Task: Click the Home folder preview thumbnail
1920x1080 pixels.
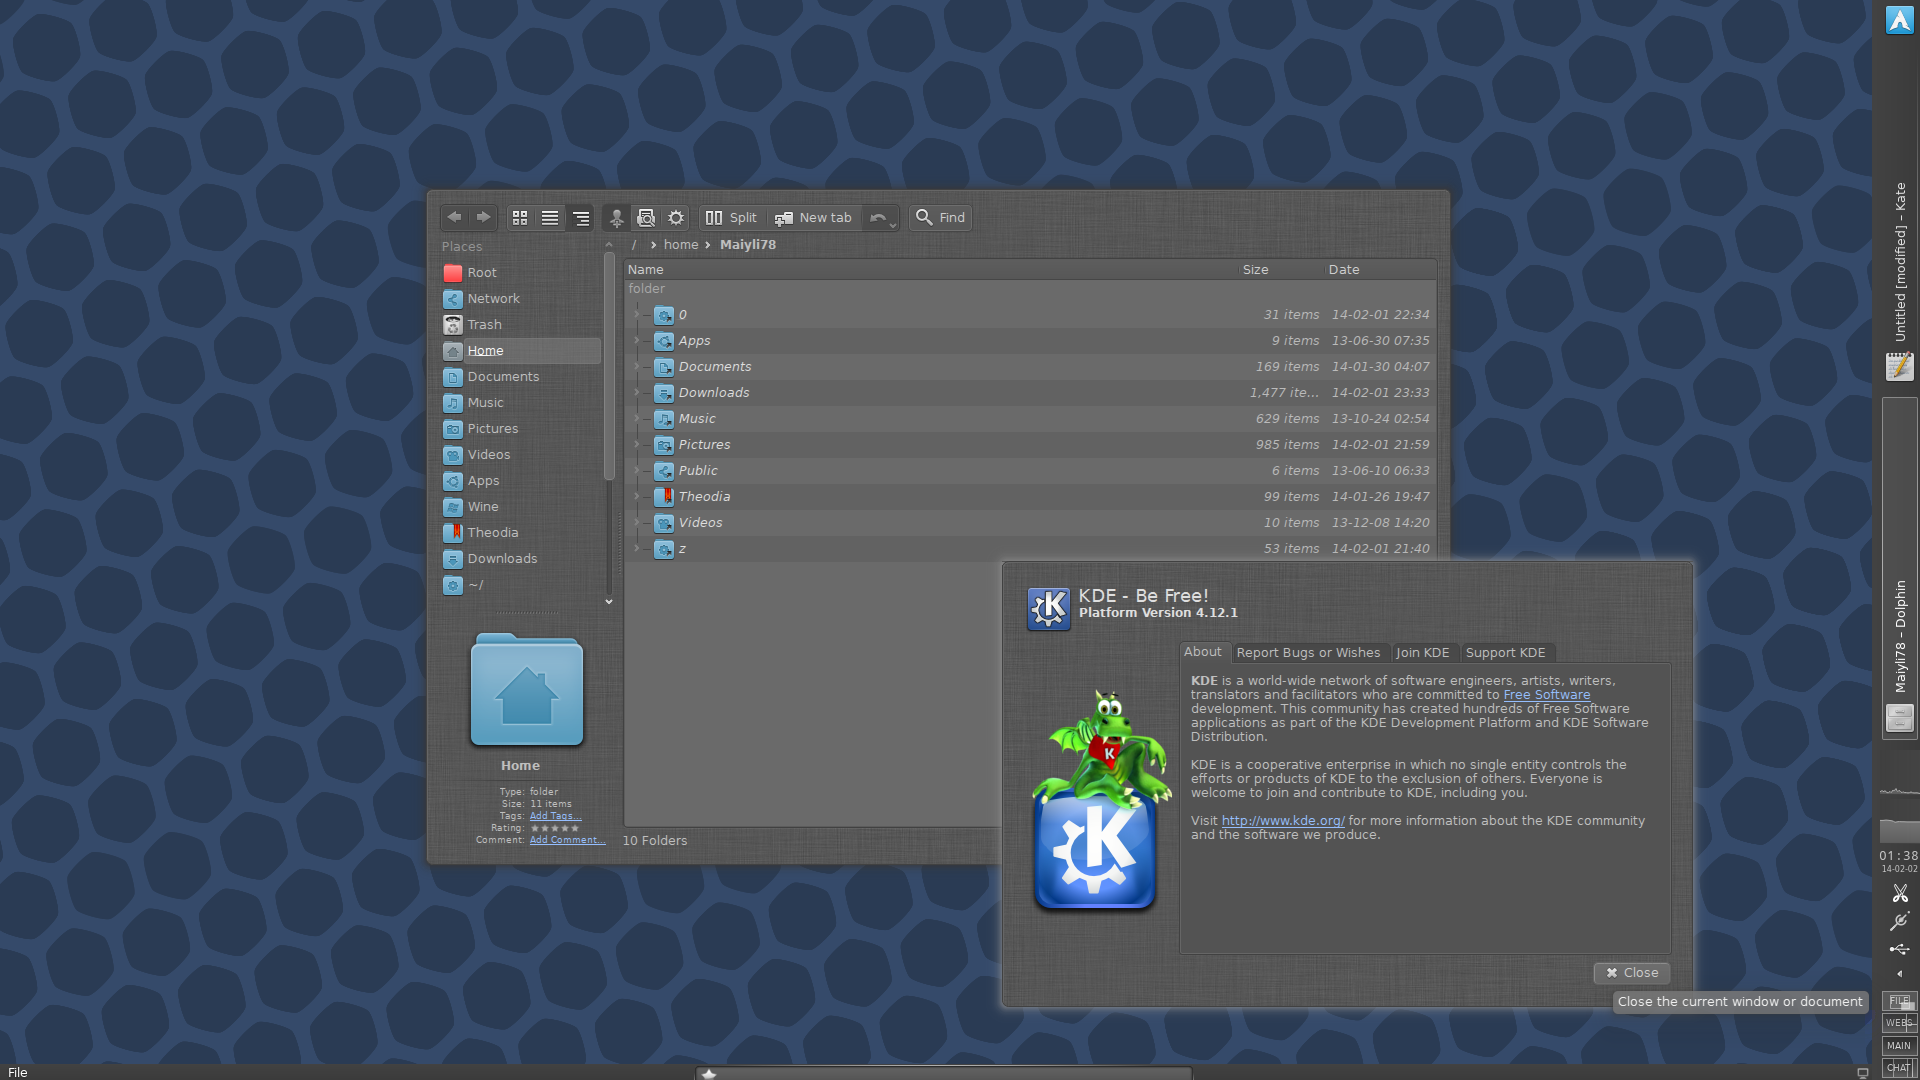Action: click(x=527, y=690)
